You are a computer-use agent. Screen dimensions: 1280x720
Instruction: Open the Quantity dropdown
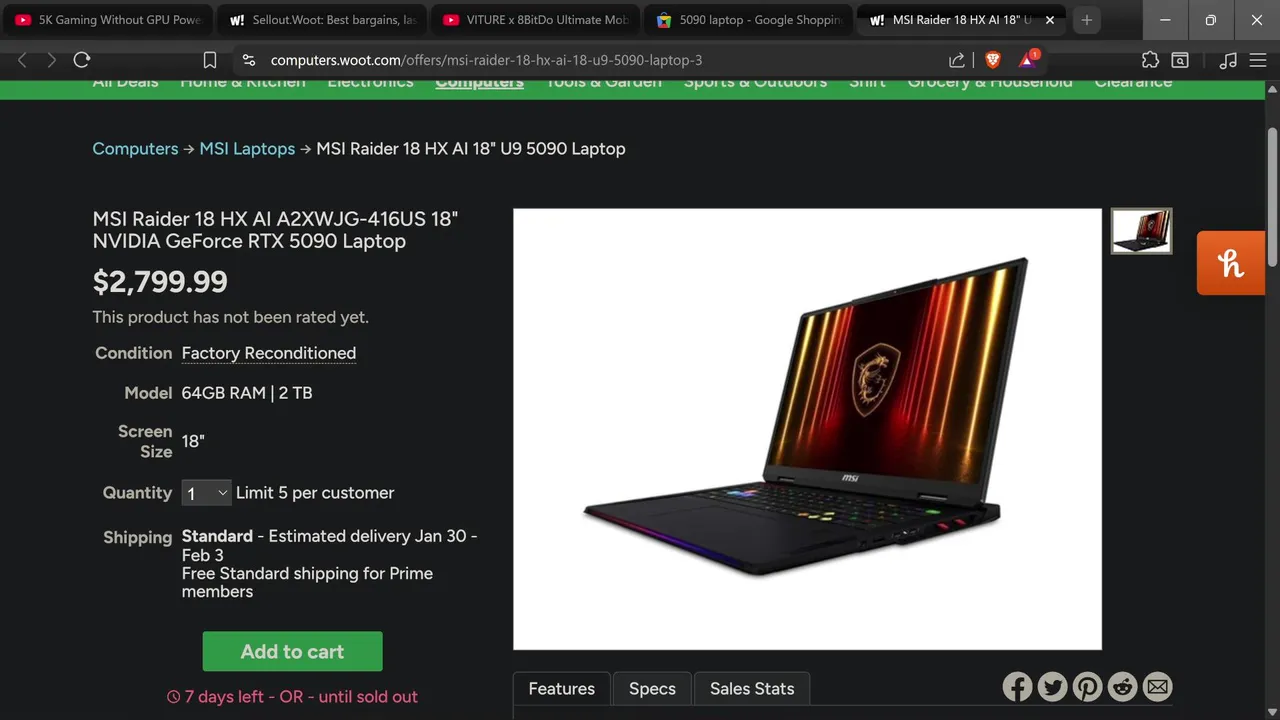click(x=206, y=493)
